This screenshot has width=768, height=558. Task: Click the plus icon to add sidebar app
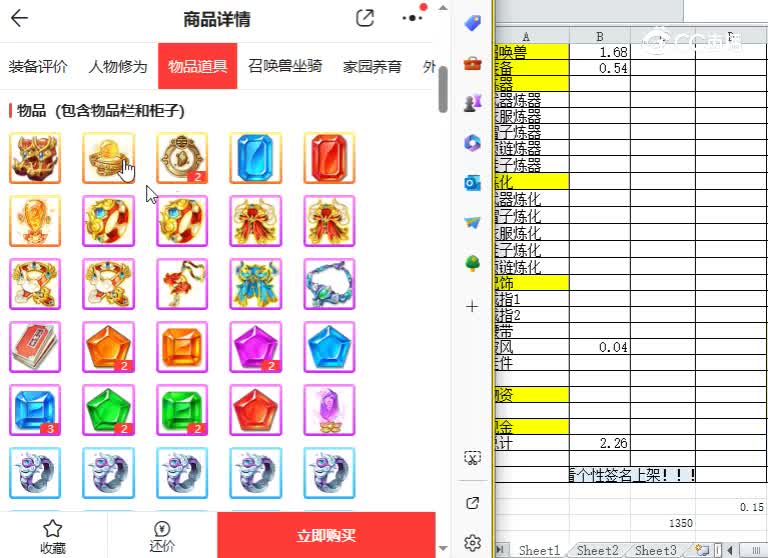tap(472, 307)
